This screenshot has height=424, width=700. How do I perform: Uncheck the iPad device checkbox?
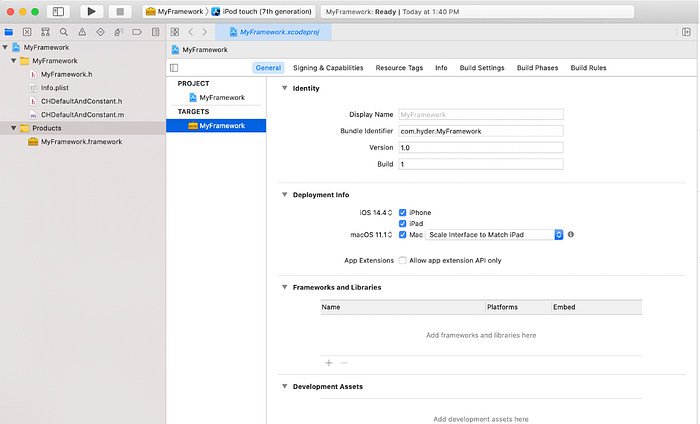(402, 223)
